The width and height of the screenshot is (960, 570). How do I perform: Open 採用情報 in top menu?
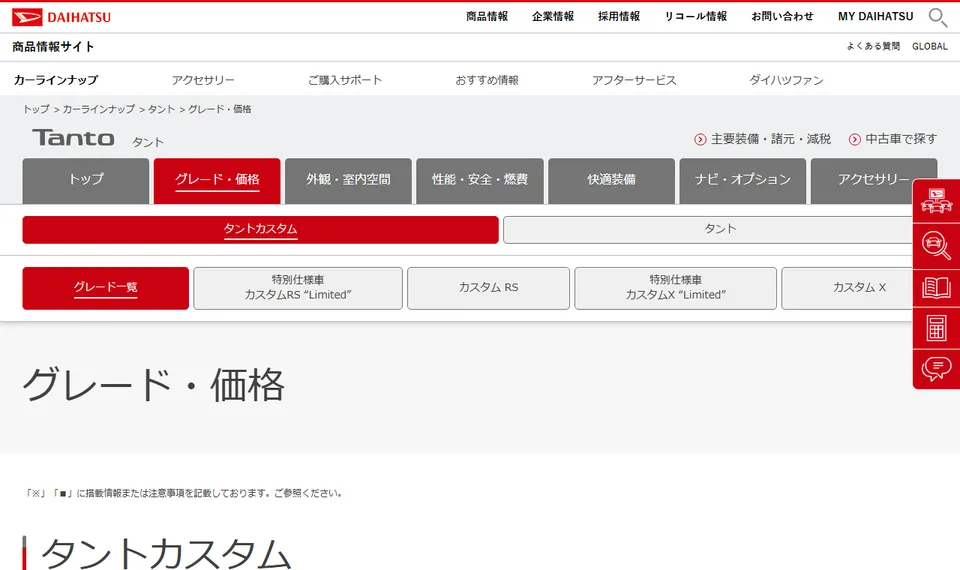pos(619,17)
